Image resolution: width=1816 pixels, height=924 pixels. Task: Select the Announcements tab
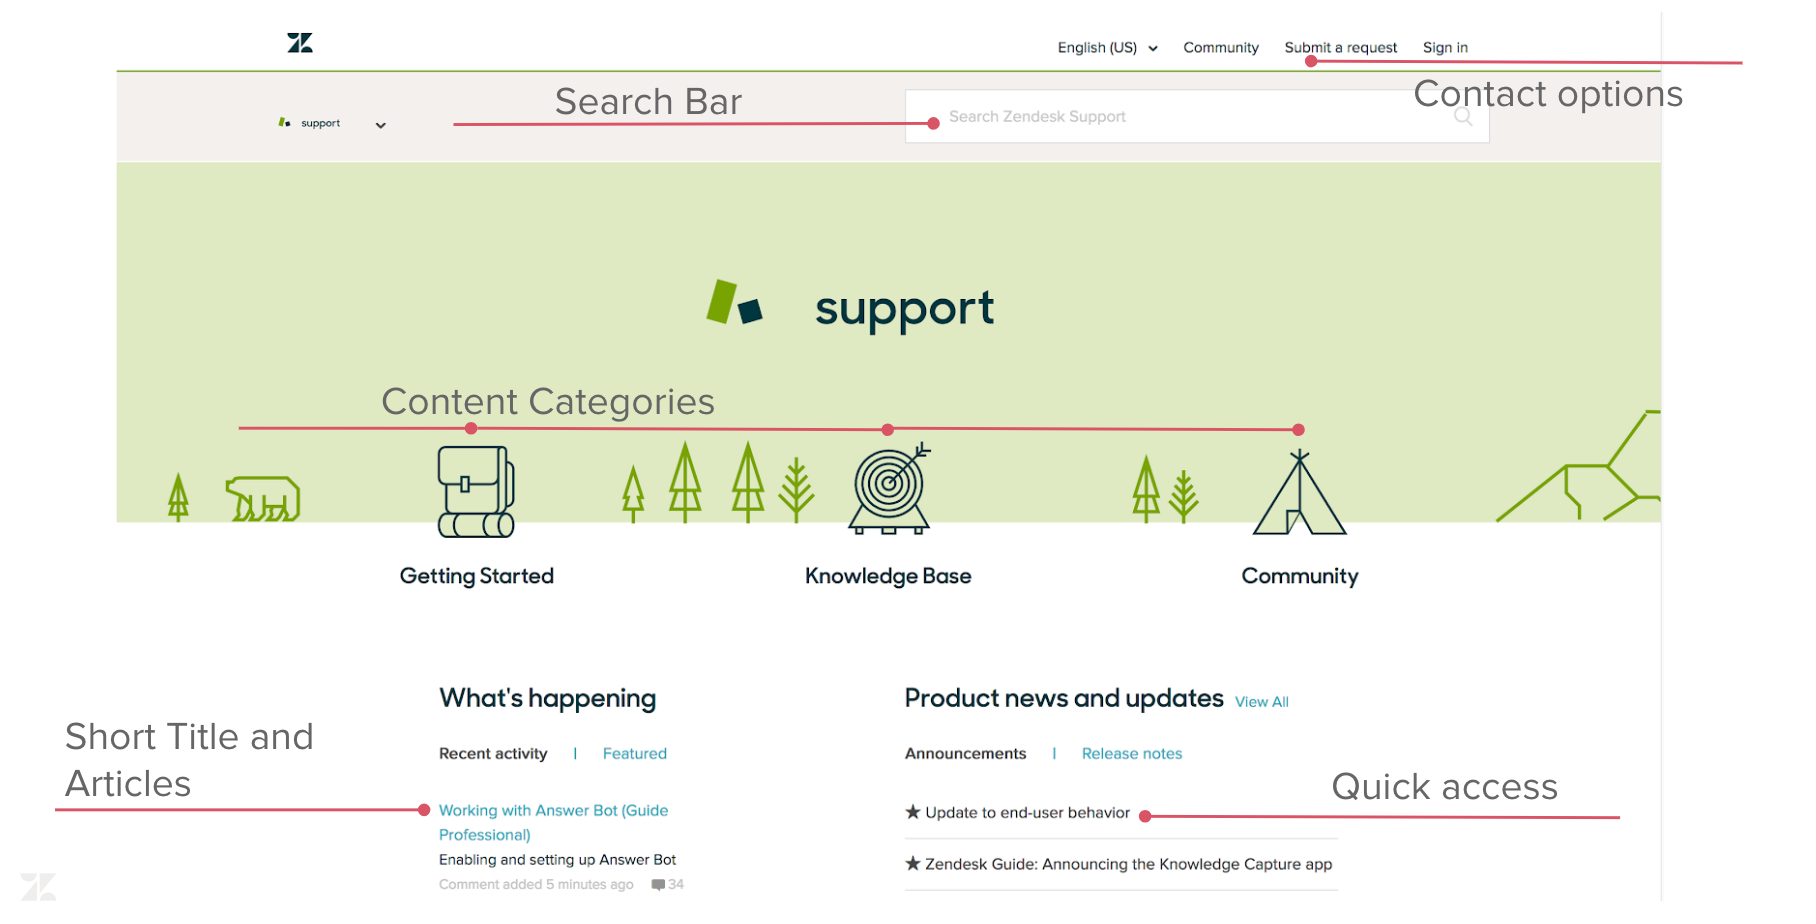point(965,754)
